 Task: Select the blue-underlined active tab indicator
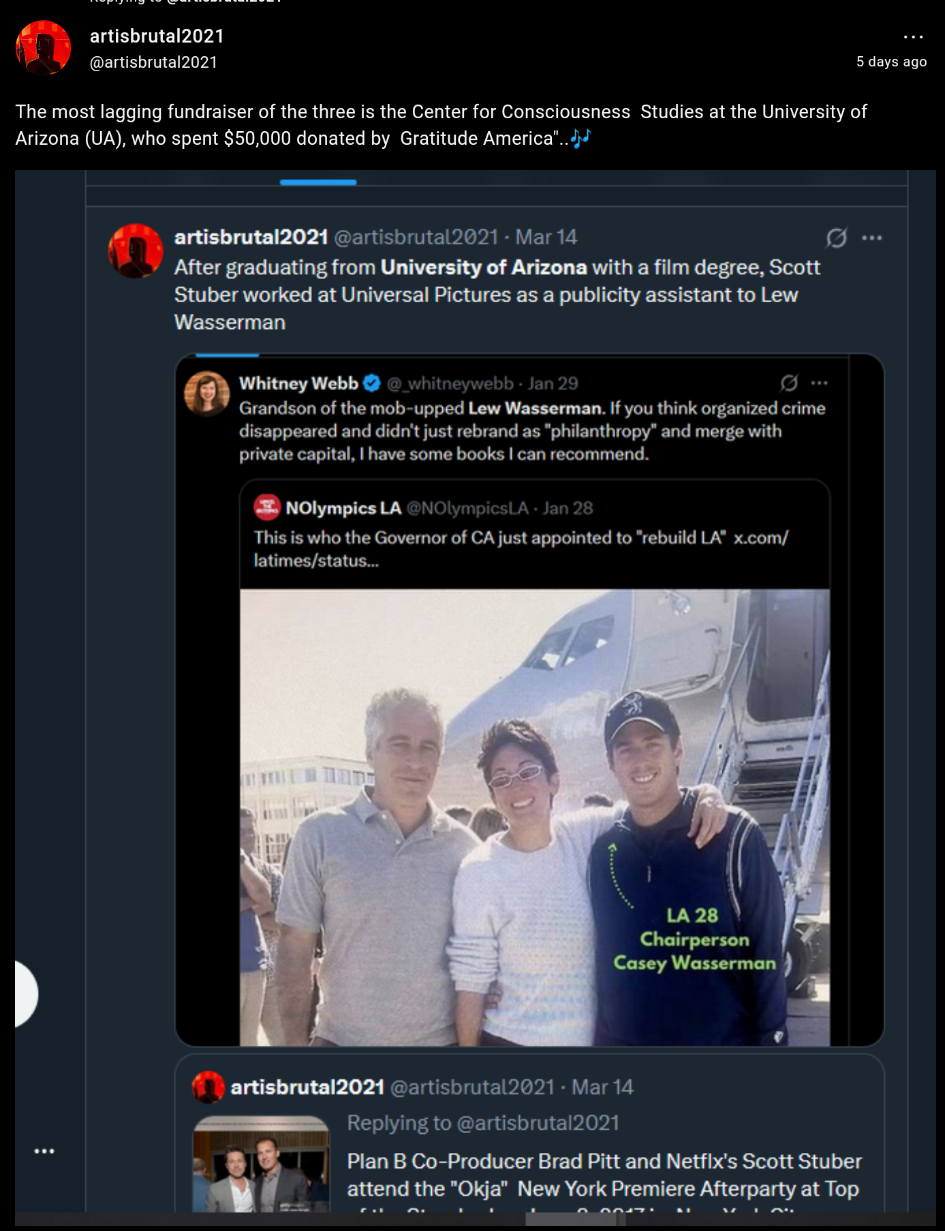tap(318, 182)
